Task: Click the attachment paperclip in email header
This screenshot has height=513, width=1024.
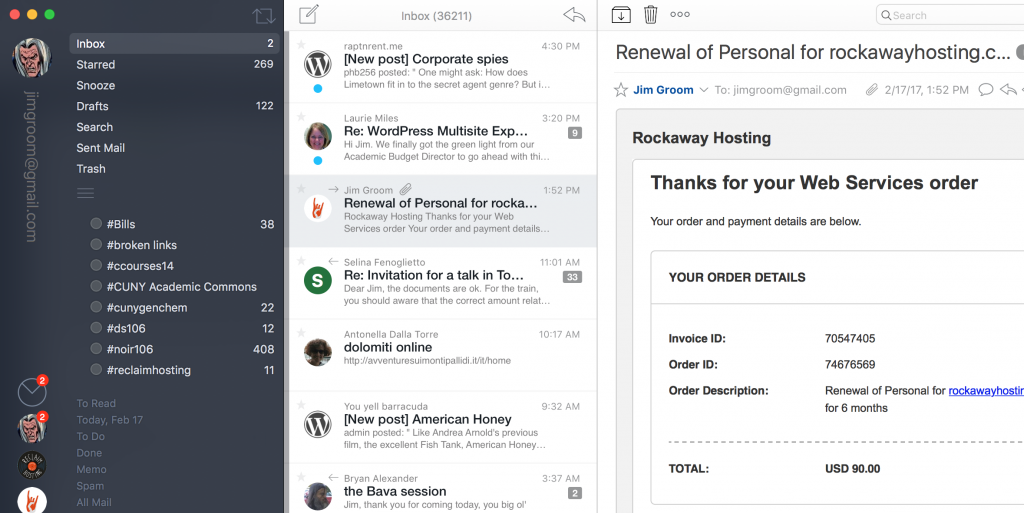Action: pyautogui.click(x=872, y=90)
